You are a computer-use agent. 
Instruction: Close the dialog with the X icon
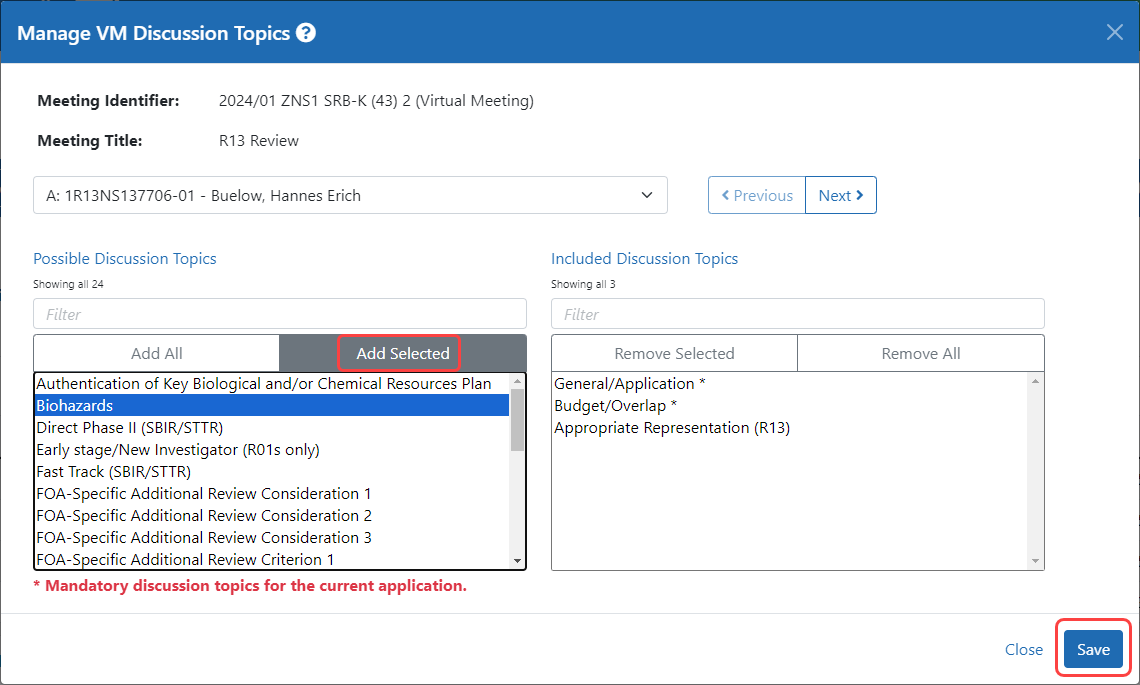(1115, 32)
